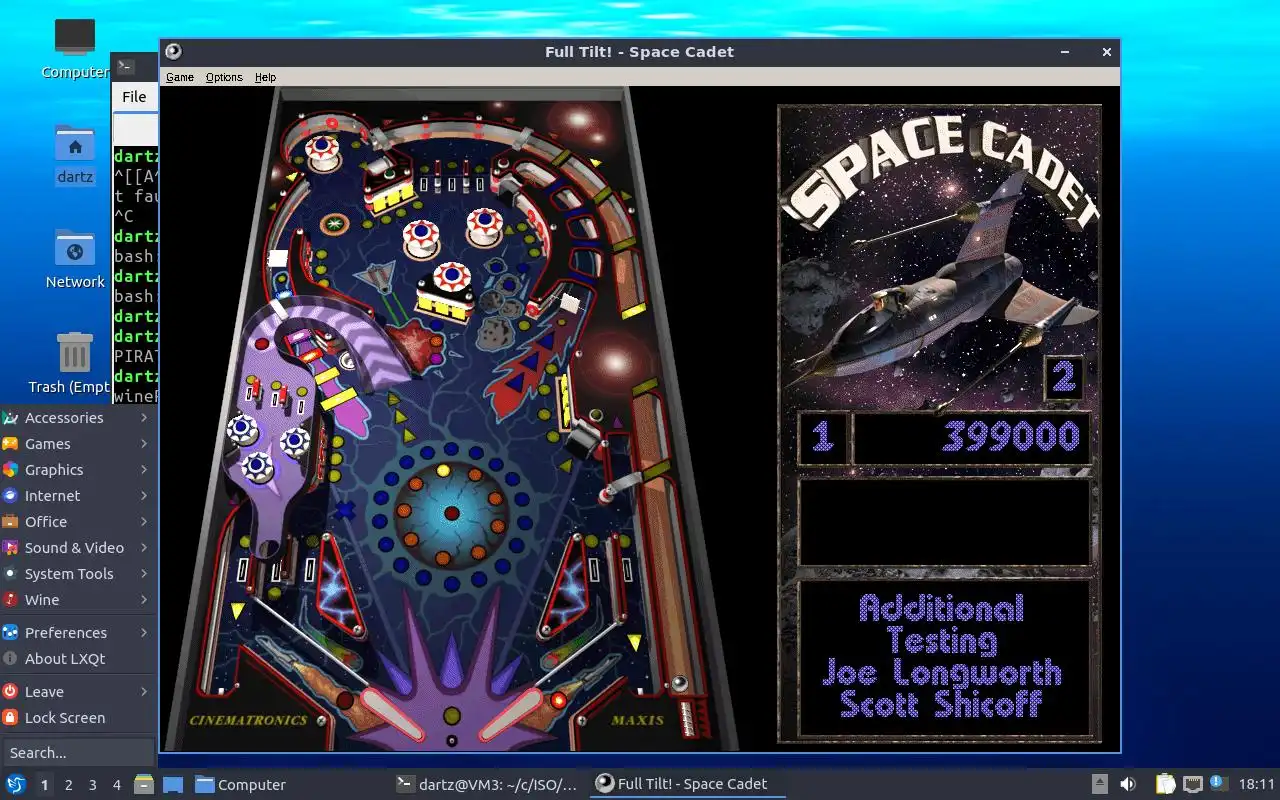
Task: Click the clipboard manager tray icon
Action: (1165, 785)
